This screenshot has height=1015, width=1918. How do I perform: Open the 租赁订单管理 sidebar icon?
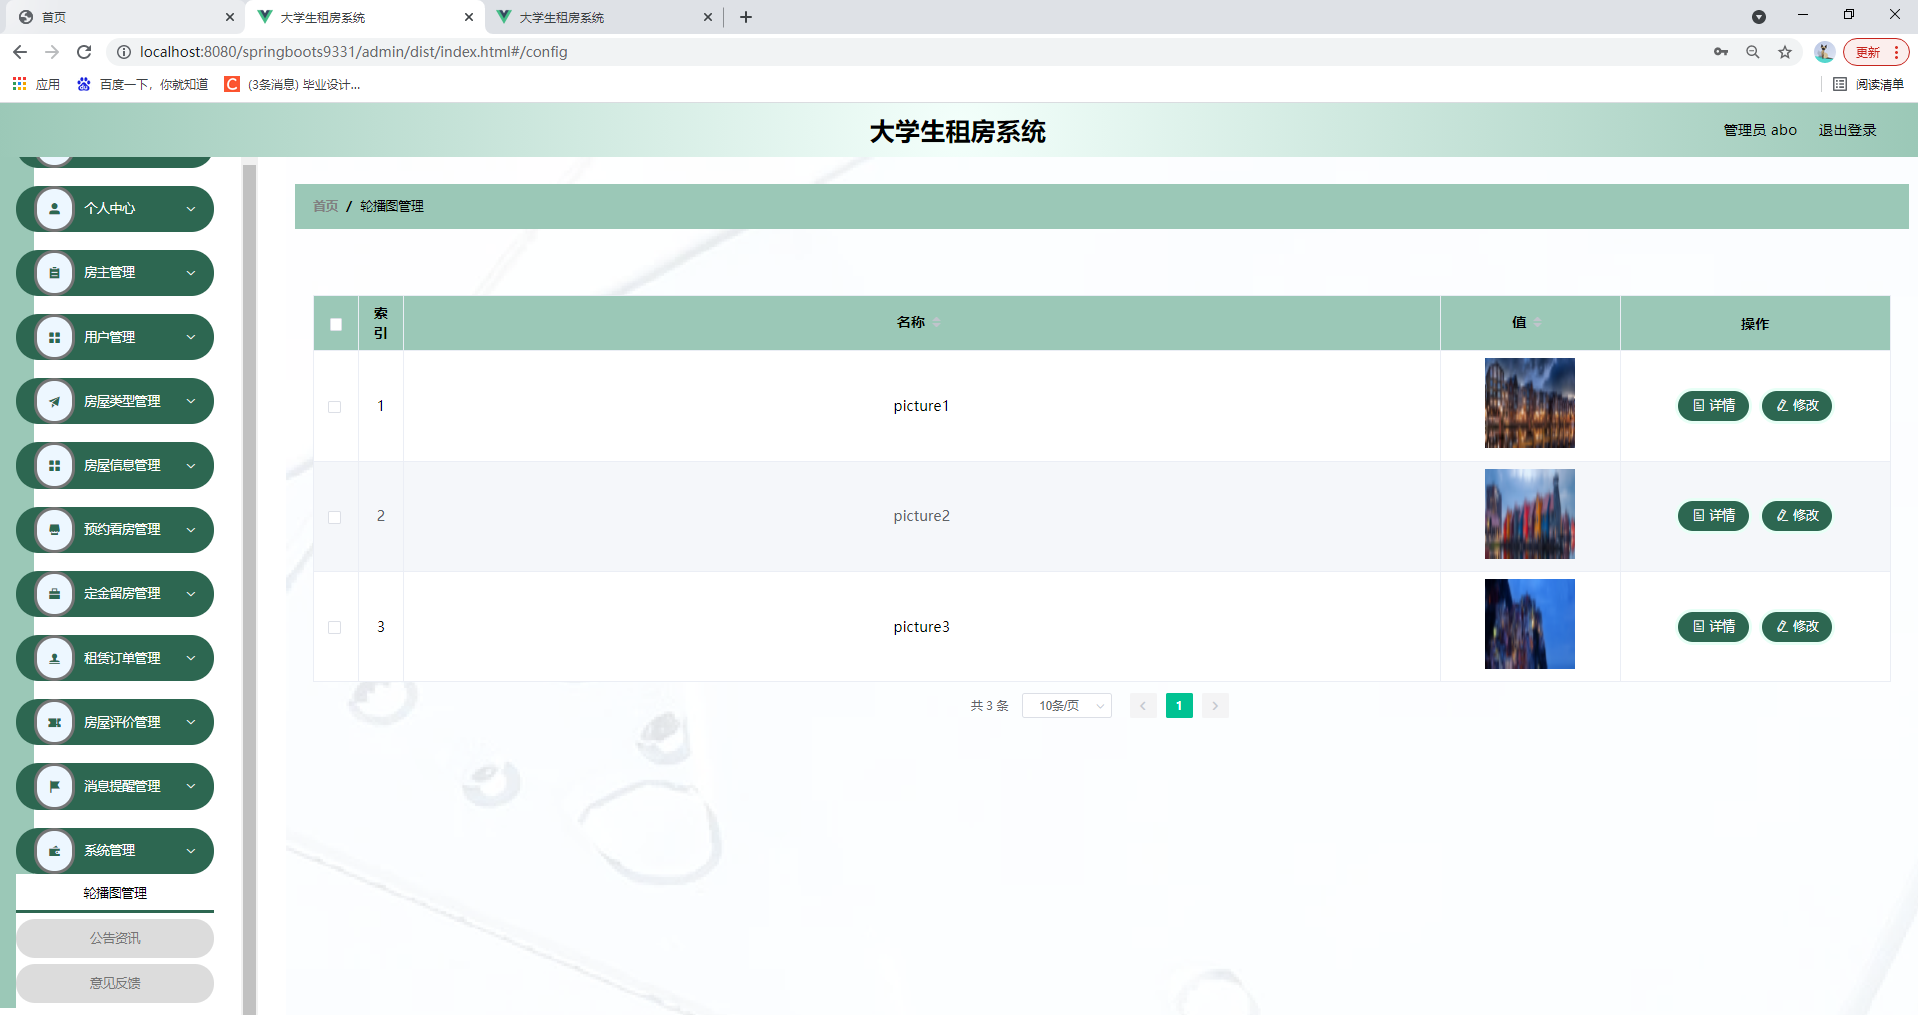(x=54, y=657)
